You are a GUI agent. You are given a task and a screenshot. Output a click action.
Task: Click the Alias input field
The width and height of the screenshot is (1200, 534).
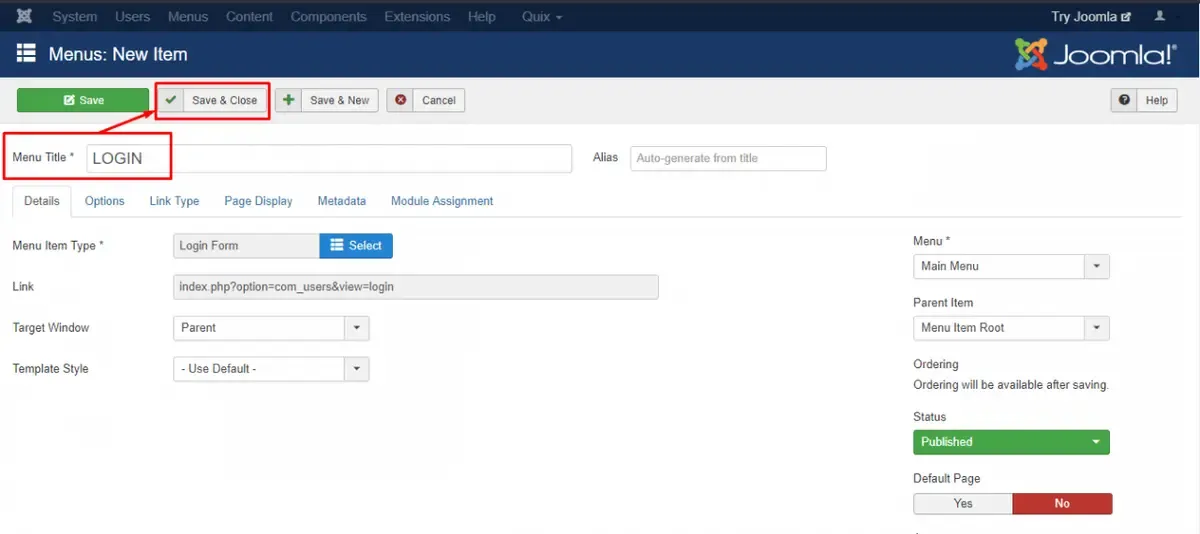(x=728, y=158)
